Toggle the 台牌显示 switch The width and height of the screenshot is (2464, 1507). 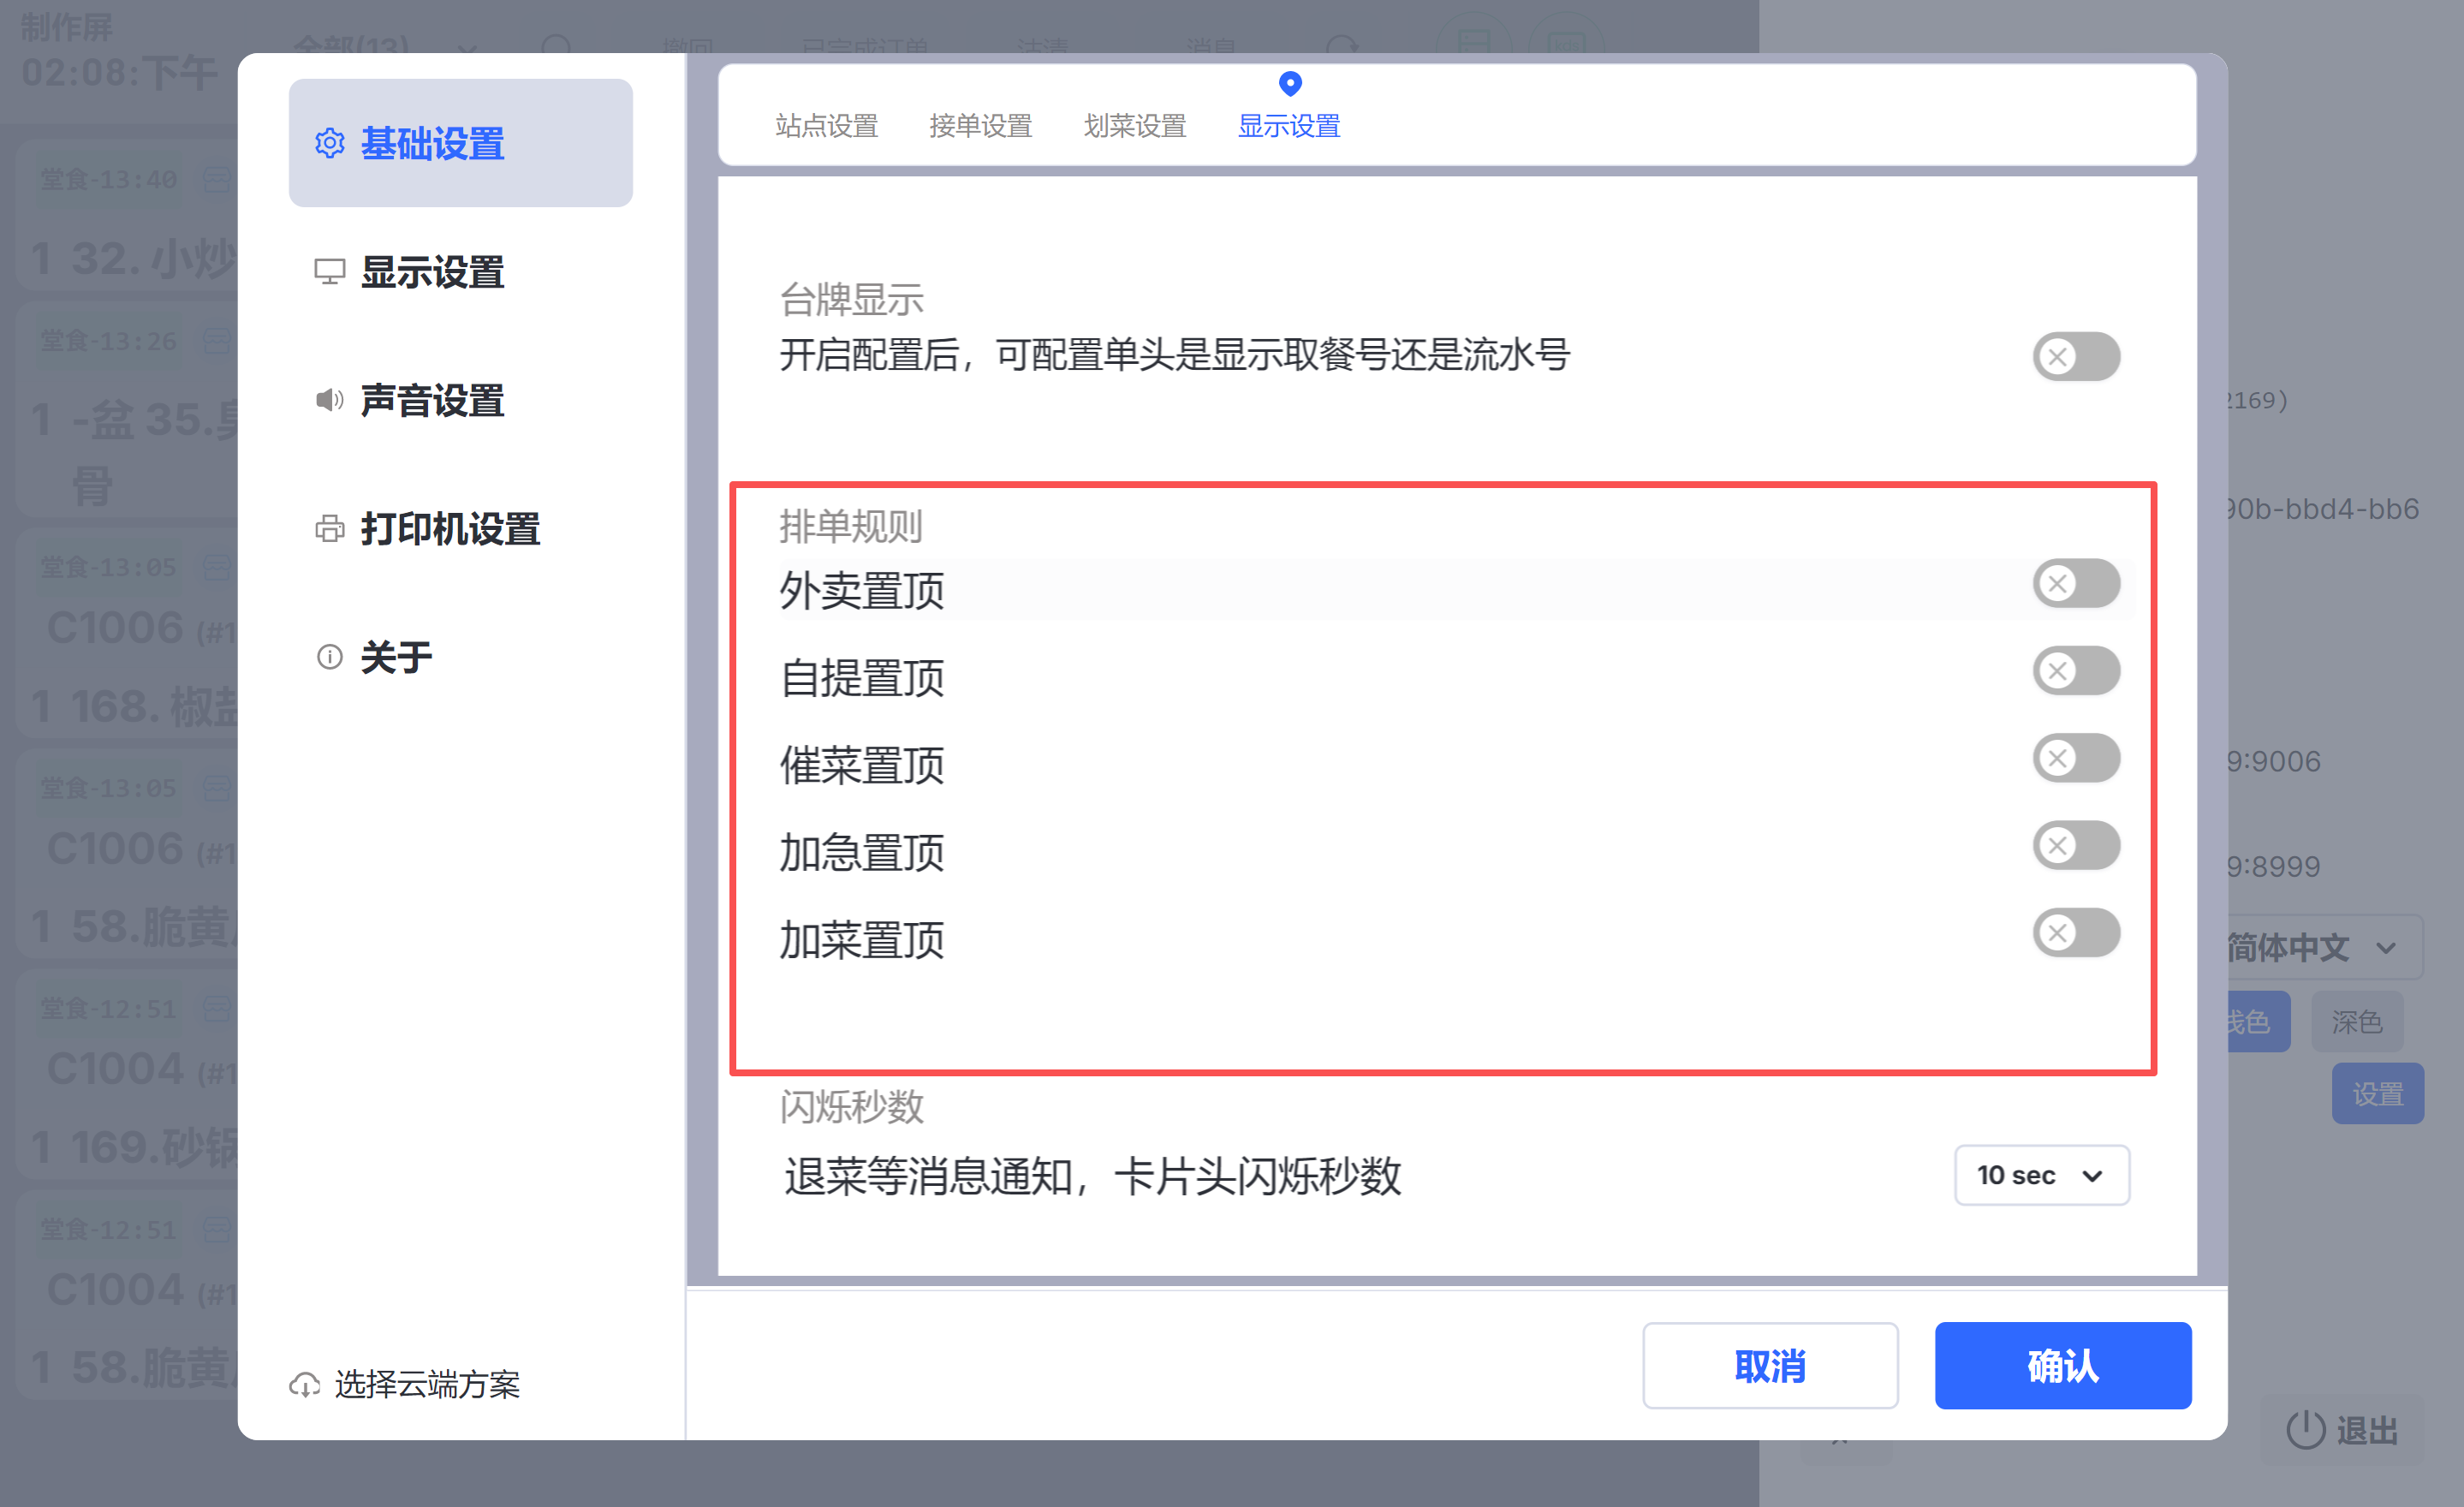(2076, 357)
